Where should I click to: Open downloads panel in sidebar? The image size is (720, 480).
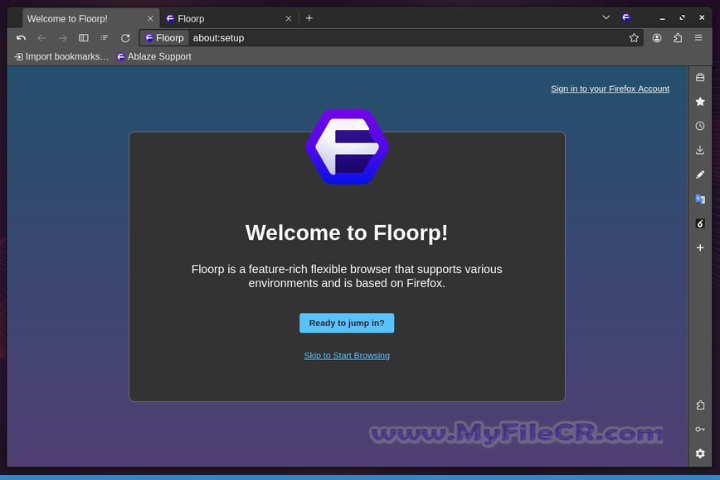point(700,150)
